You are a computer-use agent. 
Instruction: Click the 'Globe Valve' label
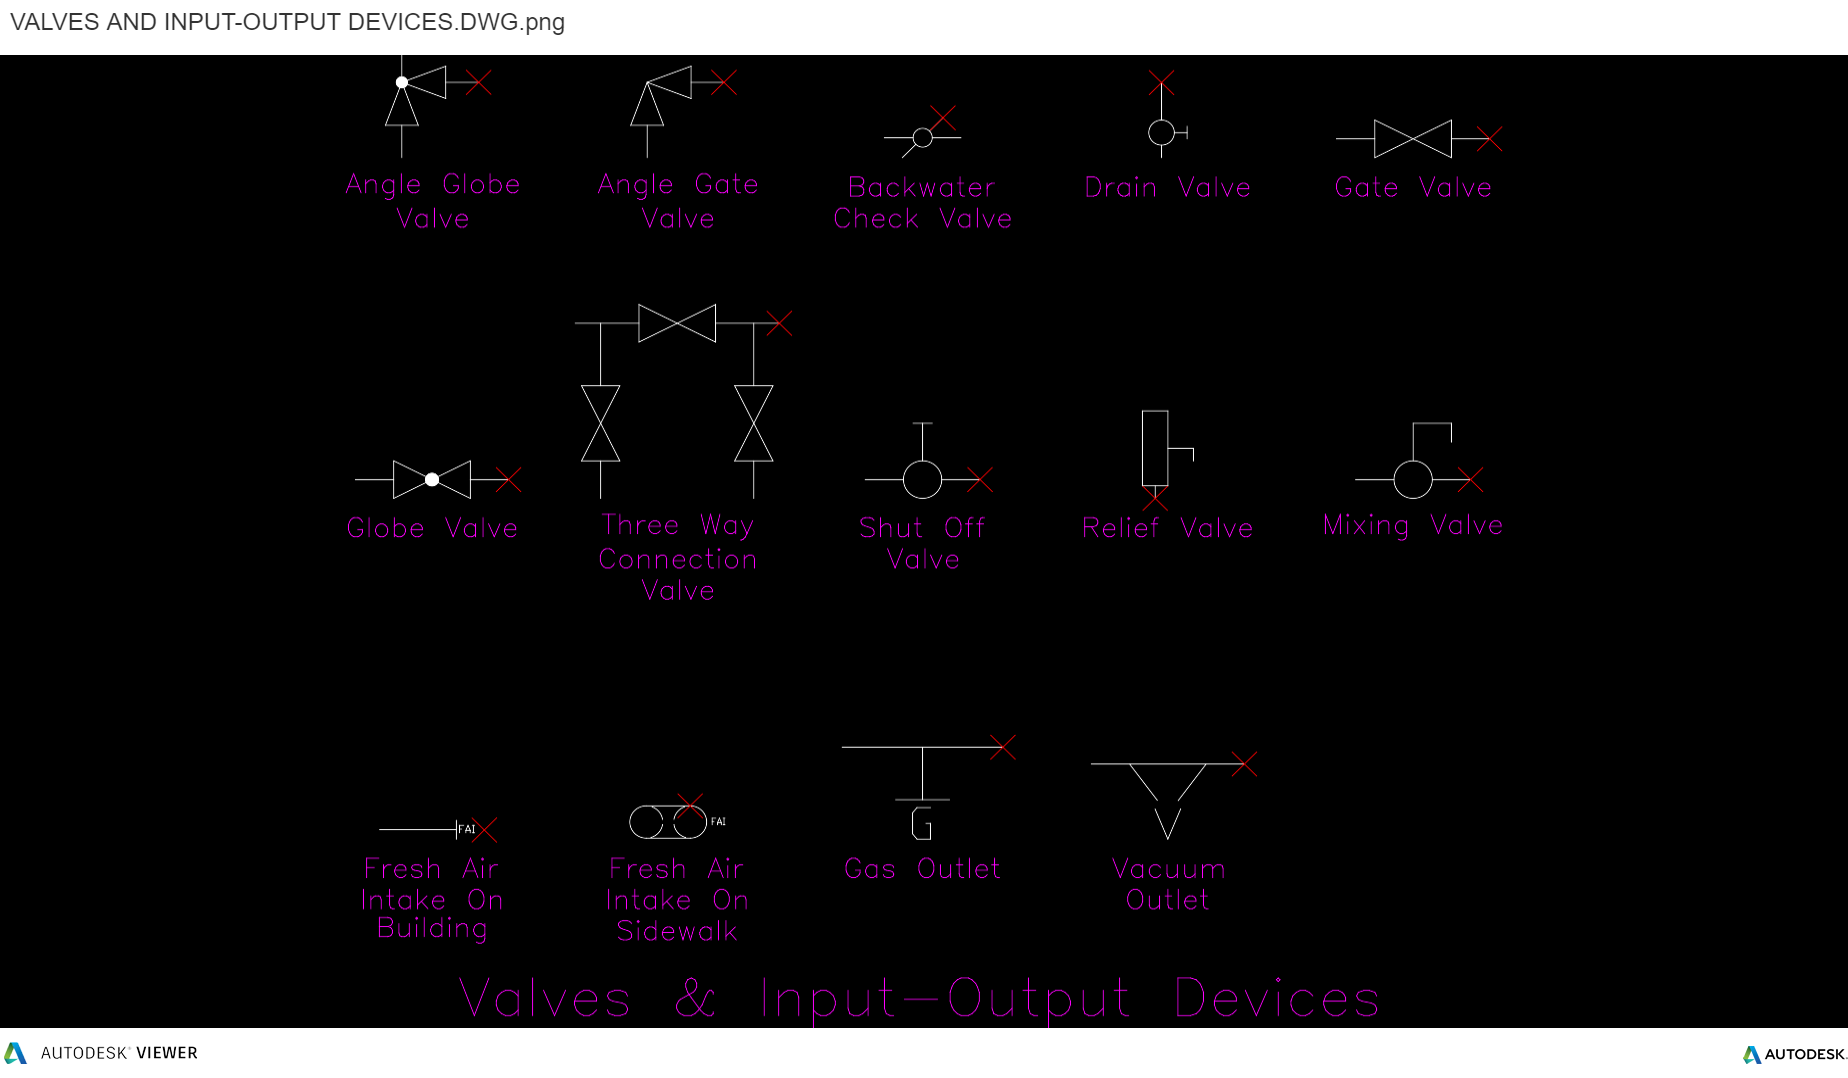point(432,528)
